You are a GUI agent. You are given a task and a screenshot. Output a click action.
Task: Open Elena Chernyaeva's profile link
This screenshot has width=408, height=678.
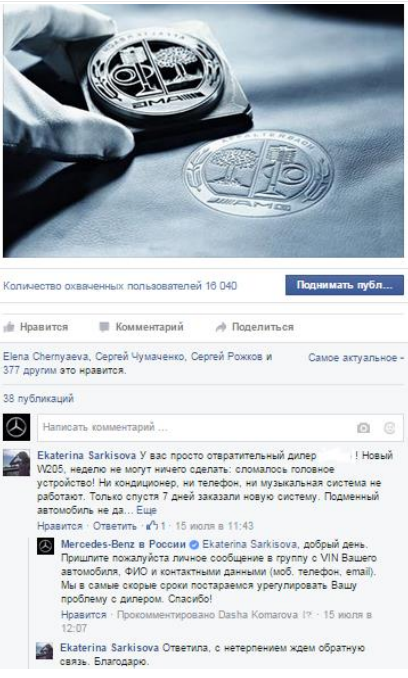point(46,357)
